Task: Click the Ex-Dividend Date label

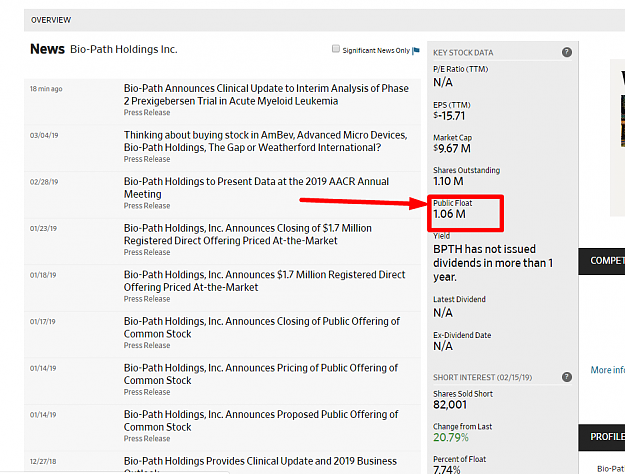Action: coord(462,335)
